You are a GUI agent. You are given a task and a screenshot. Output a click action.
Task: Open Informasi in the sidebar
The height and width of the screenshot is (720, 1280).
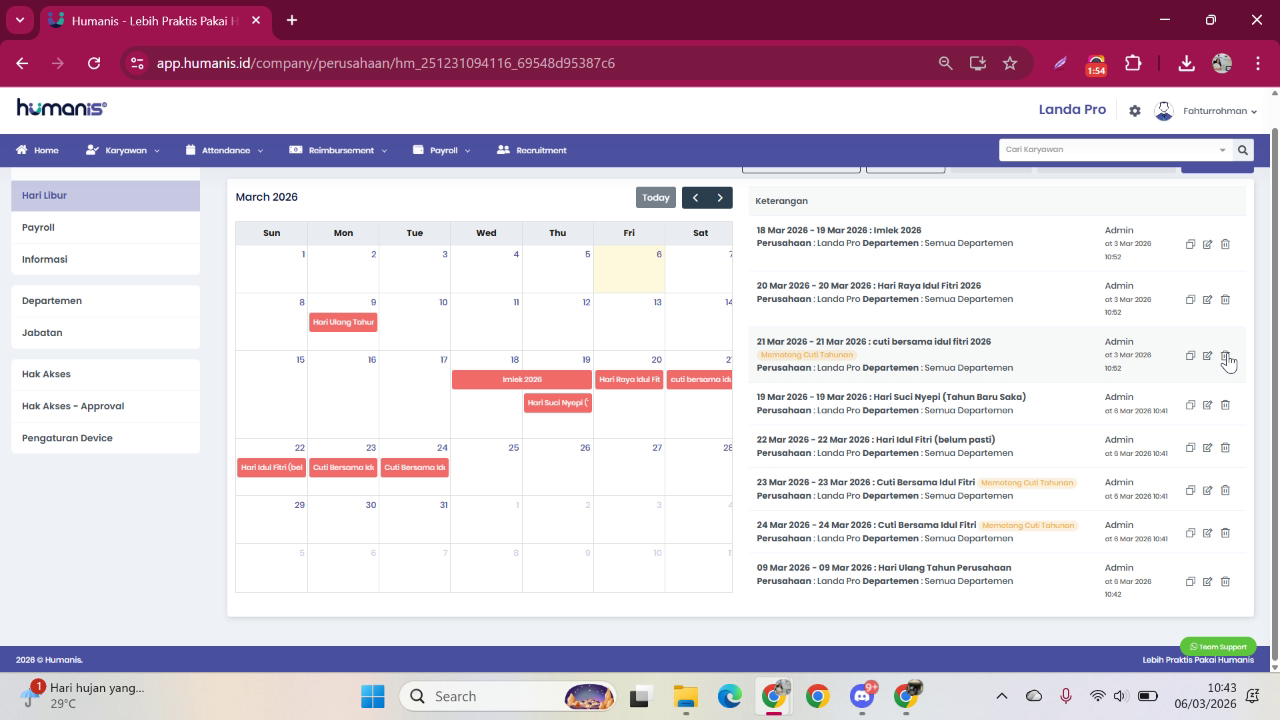point(105,259)
